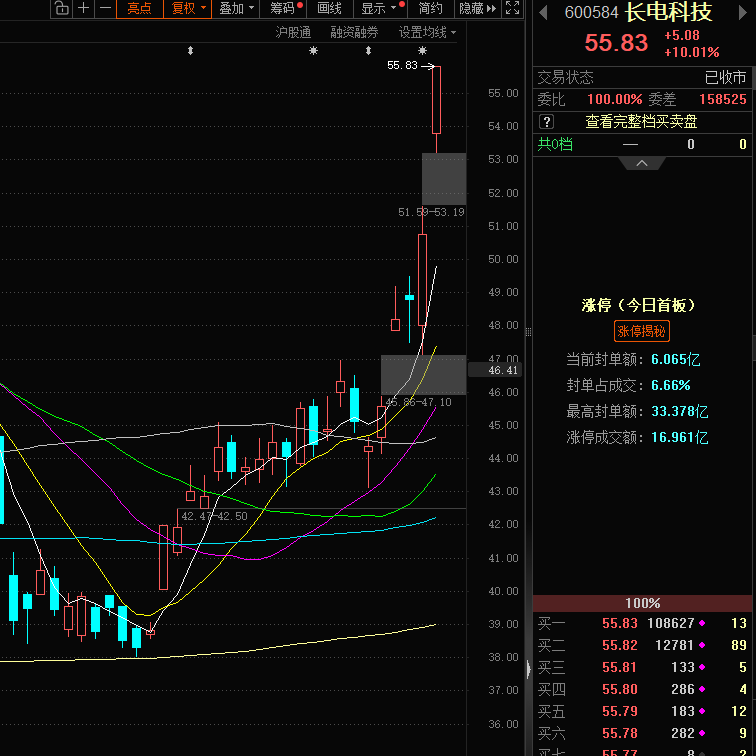Click the fullscreen expand icon
The image size is (756, 756).
(513, 8)
